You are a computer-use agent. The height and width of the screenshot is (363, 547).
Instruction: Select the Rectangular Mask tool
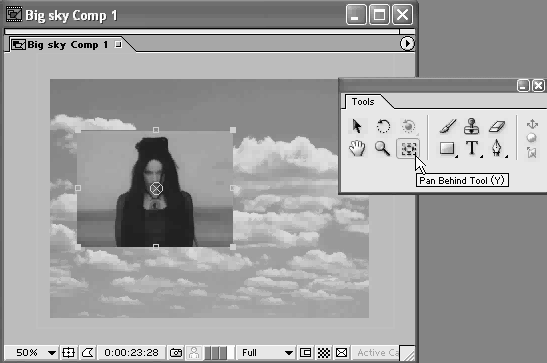(x=447, y=148)
